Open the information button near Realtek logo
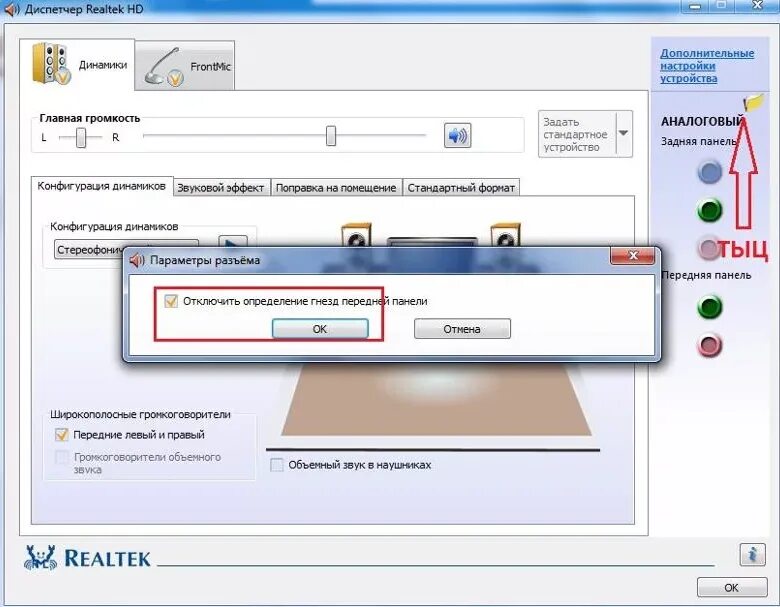Image resolution: width=780 pixels, height=607 pixels. tap(752, 554)
